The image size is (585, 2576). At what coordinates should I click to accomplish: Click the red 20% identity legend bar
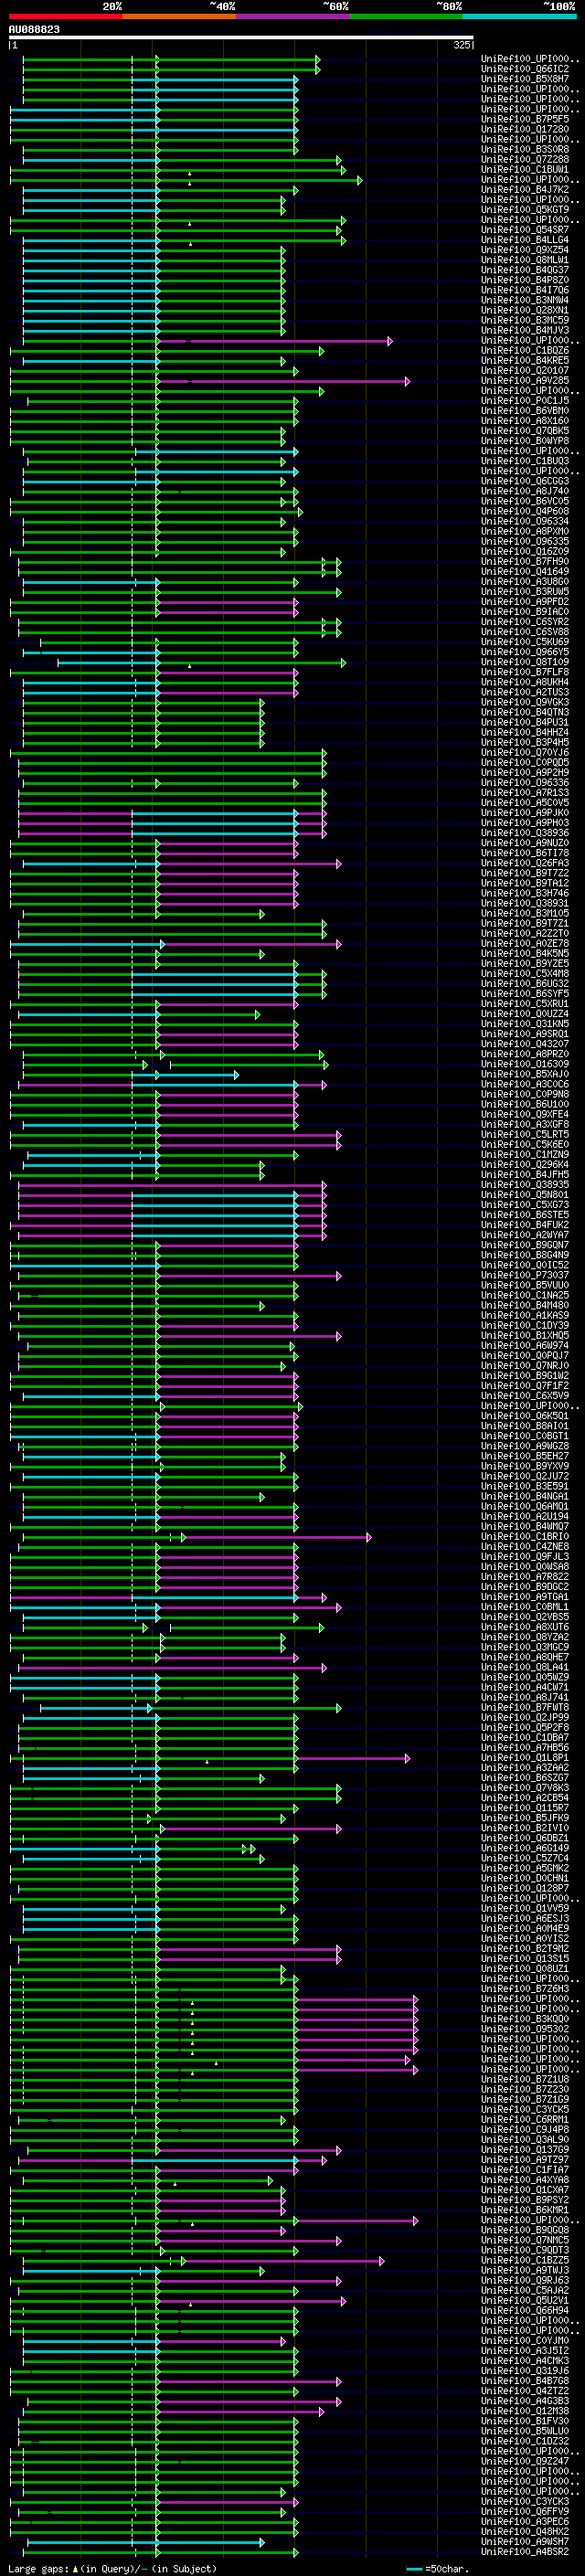65,16
